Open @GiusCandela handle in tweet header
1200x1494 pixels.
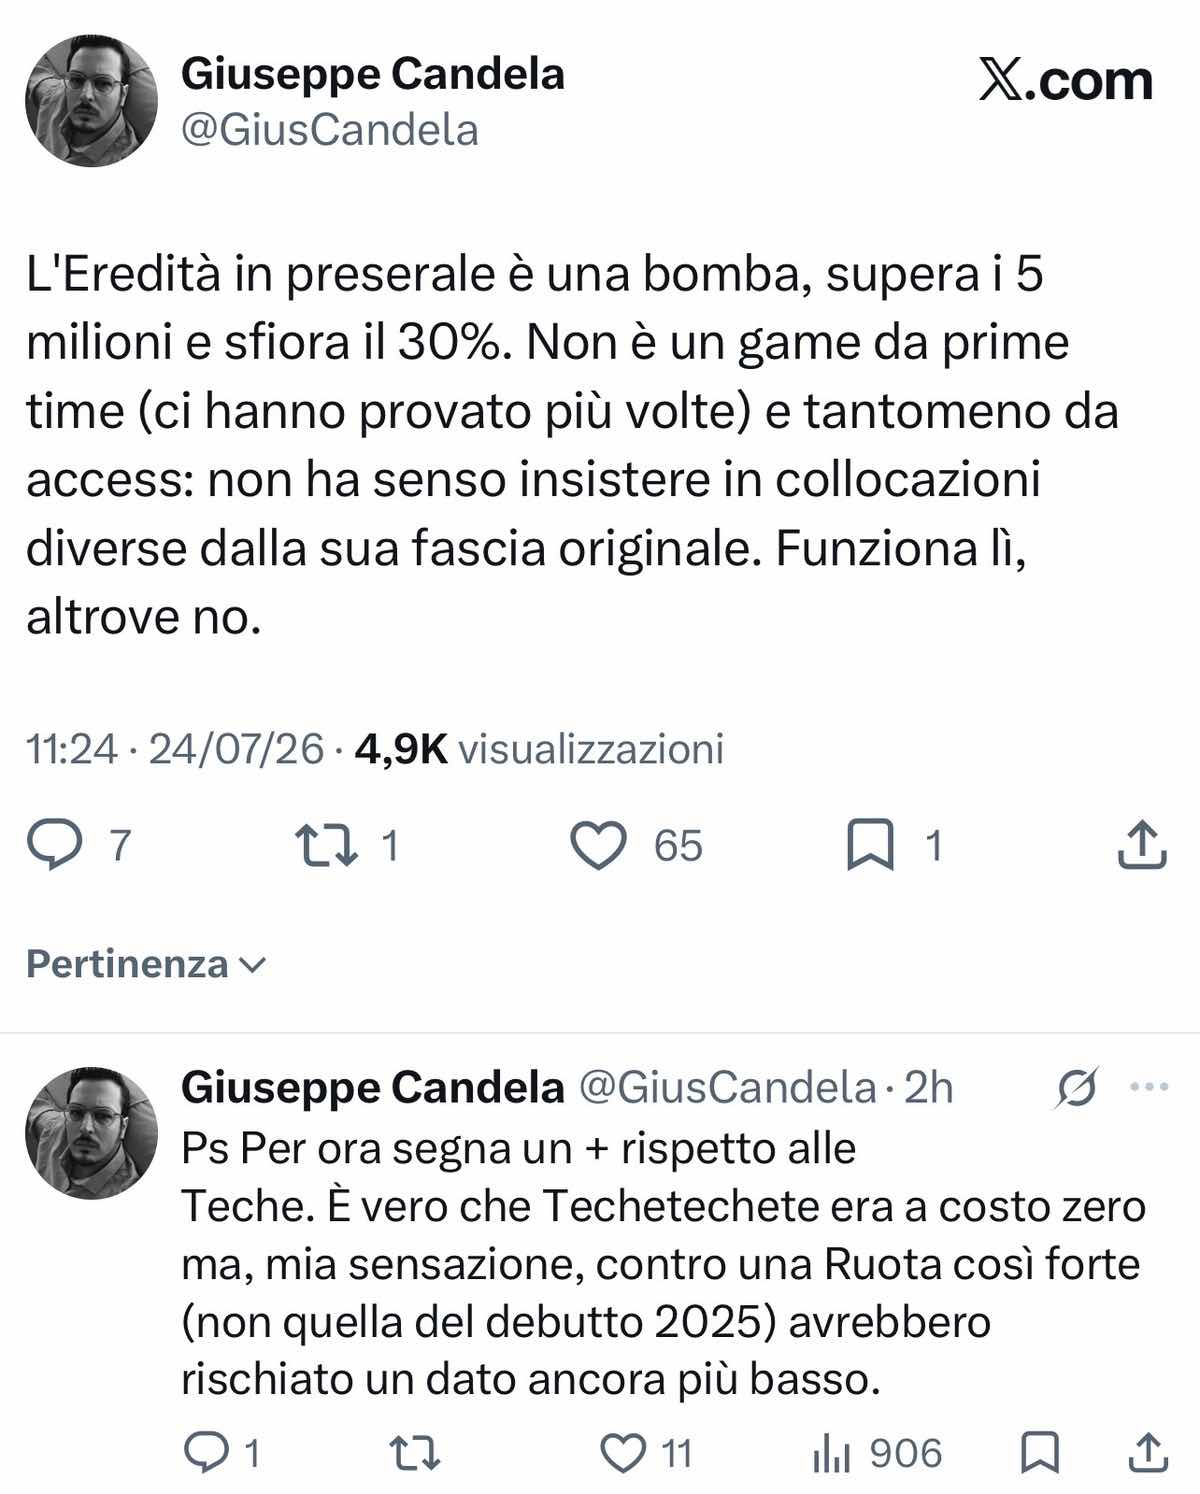point(330,130)
